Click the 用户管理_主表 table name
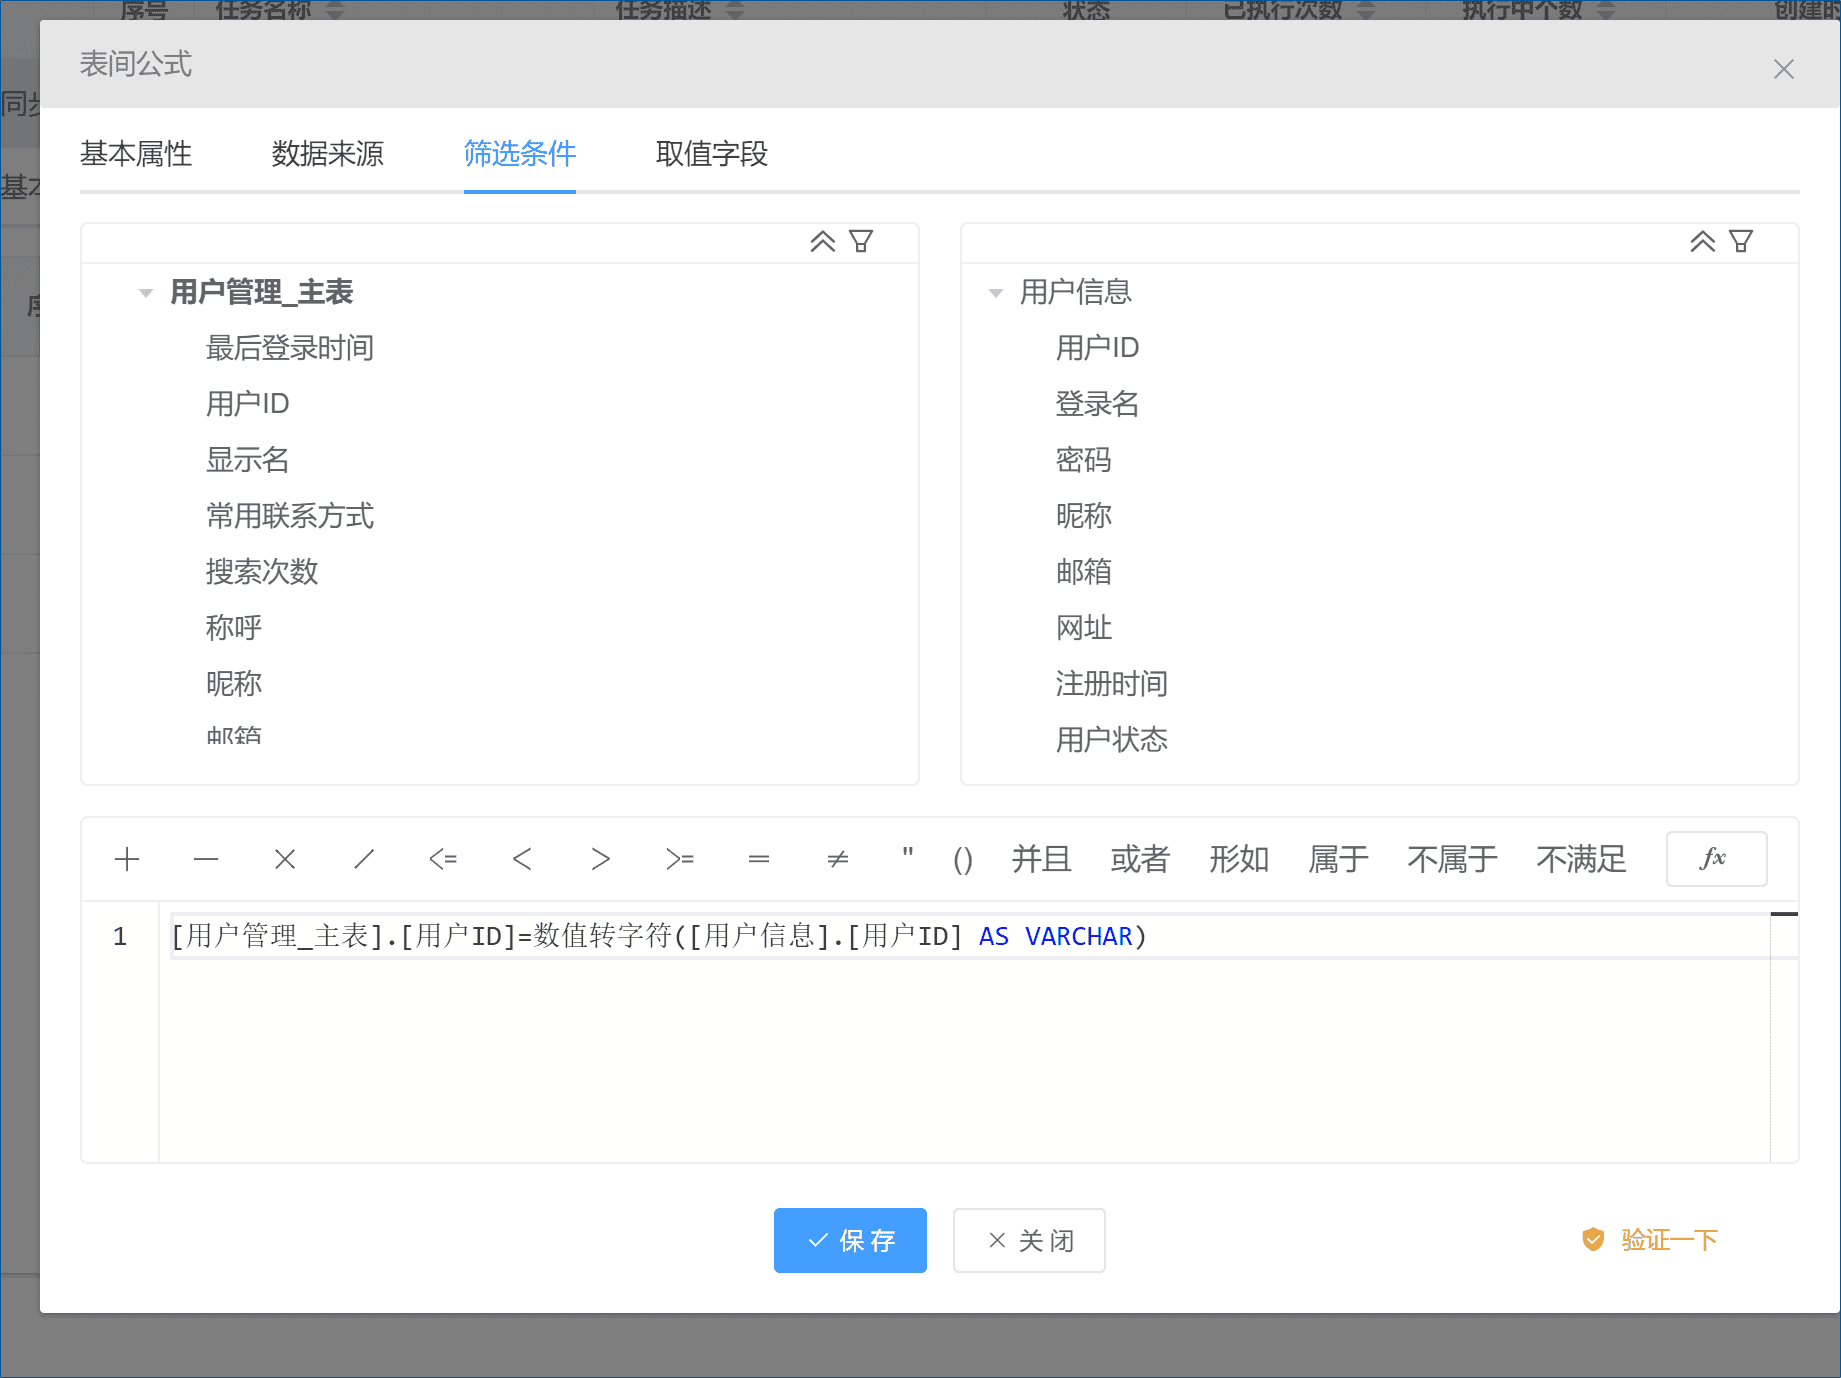The image size is (1841, 1378). click(x=262, y=292)
